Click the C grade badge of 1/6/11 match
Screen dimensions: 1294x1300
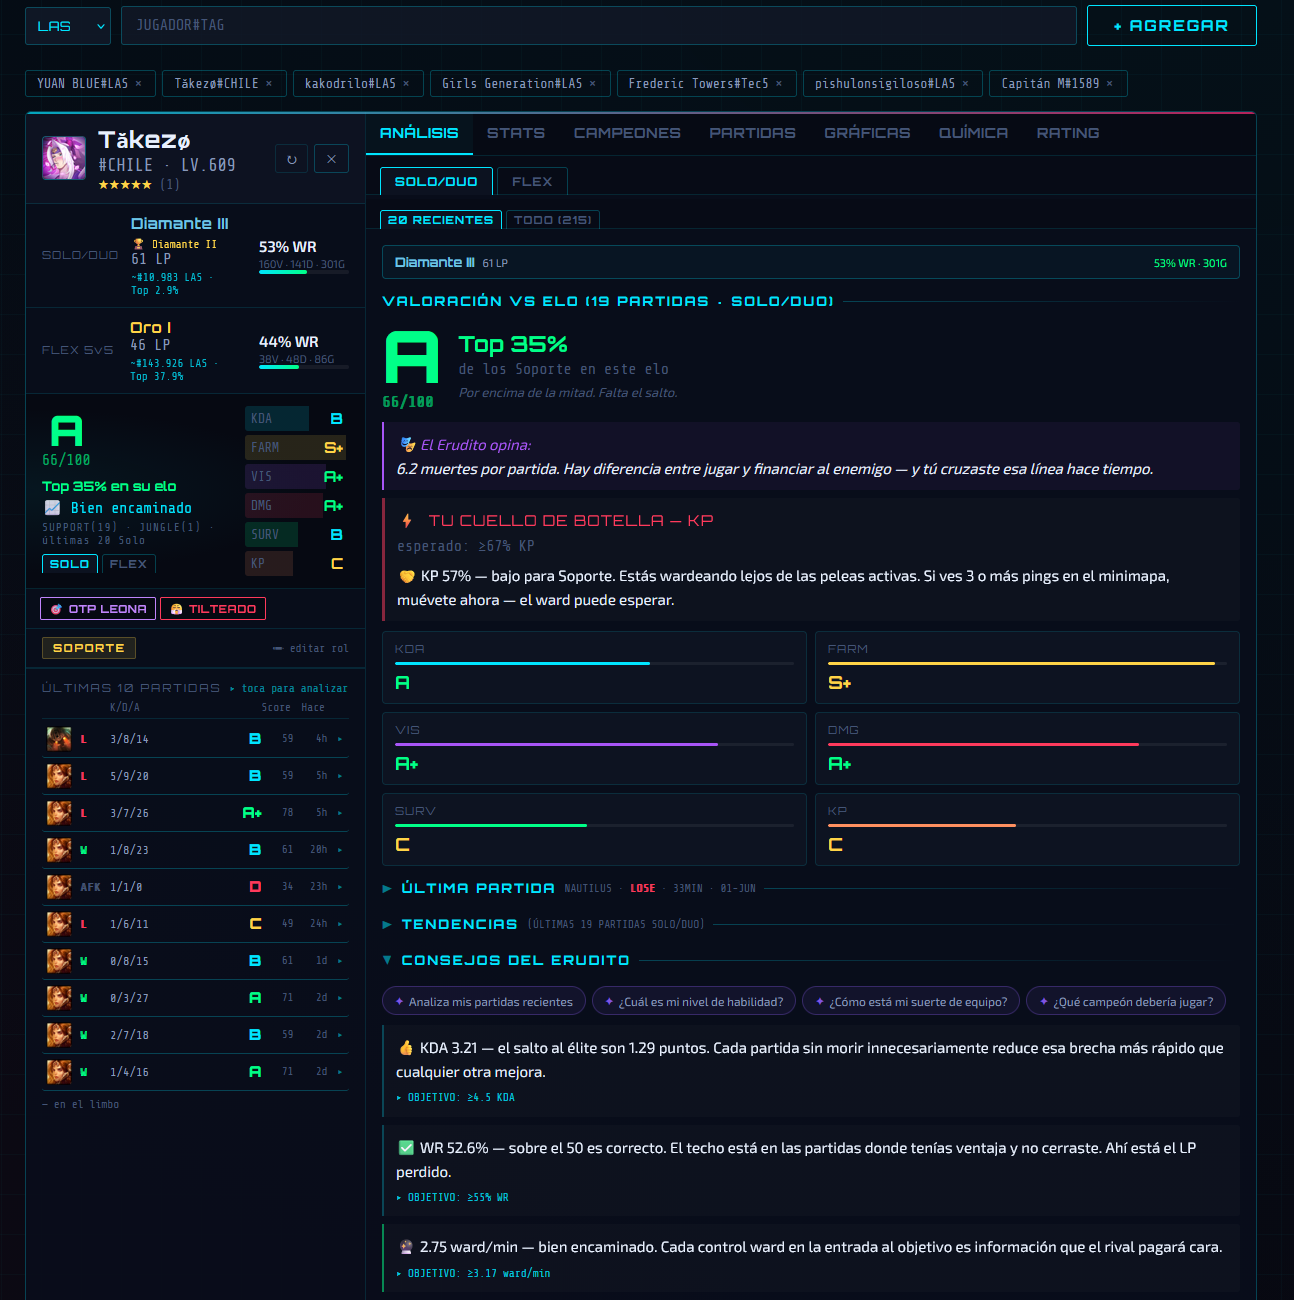tap(255, 924)
